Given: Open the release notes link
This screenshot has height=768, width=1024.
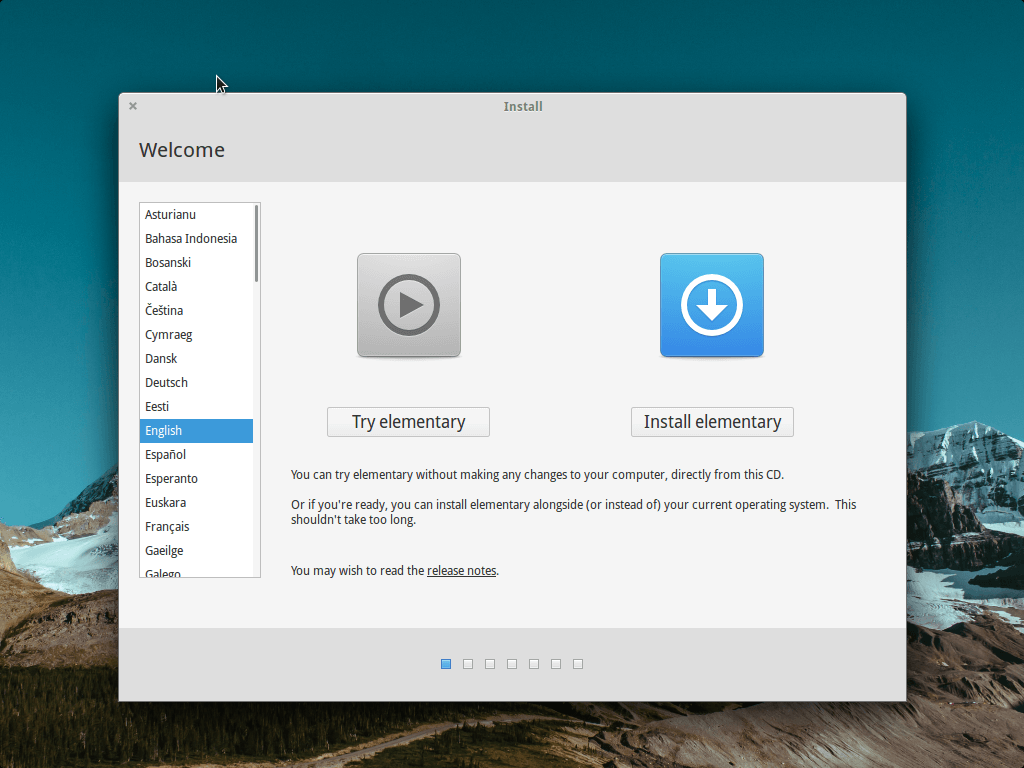Looking at the screenshot, I should (461, 570).
